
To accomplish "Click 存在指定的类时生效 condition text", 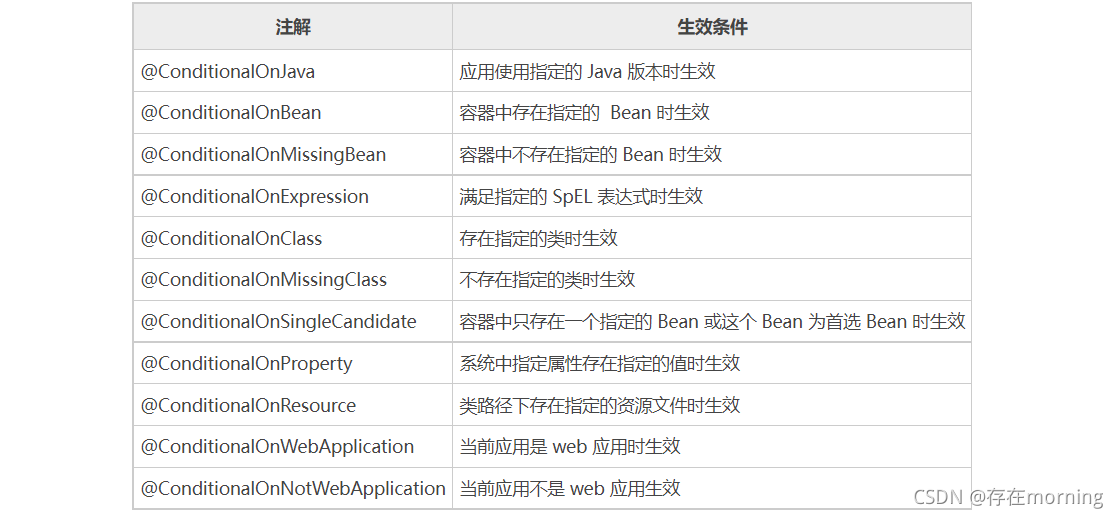I will click(x=538, y=239).
